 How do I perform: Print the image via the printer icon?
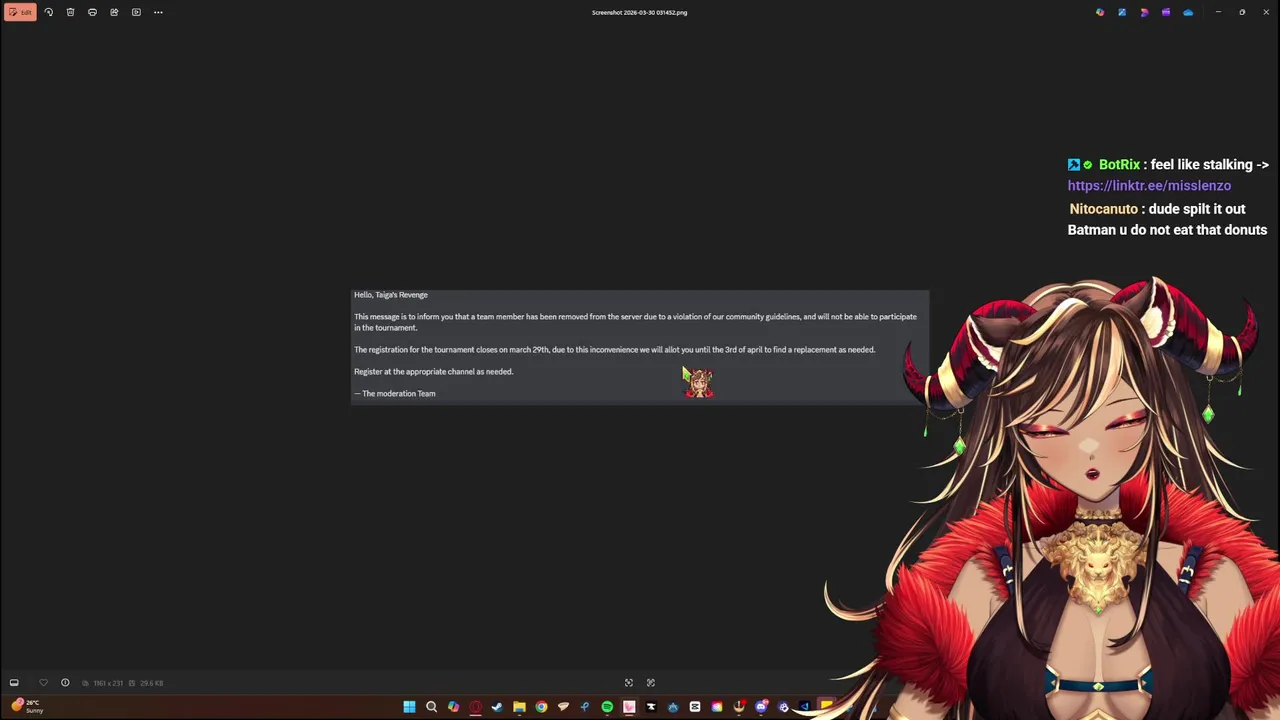click(x=92, y=12)
